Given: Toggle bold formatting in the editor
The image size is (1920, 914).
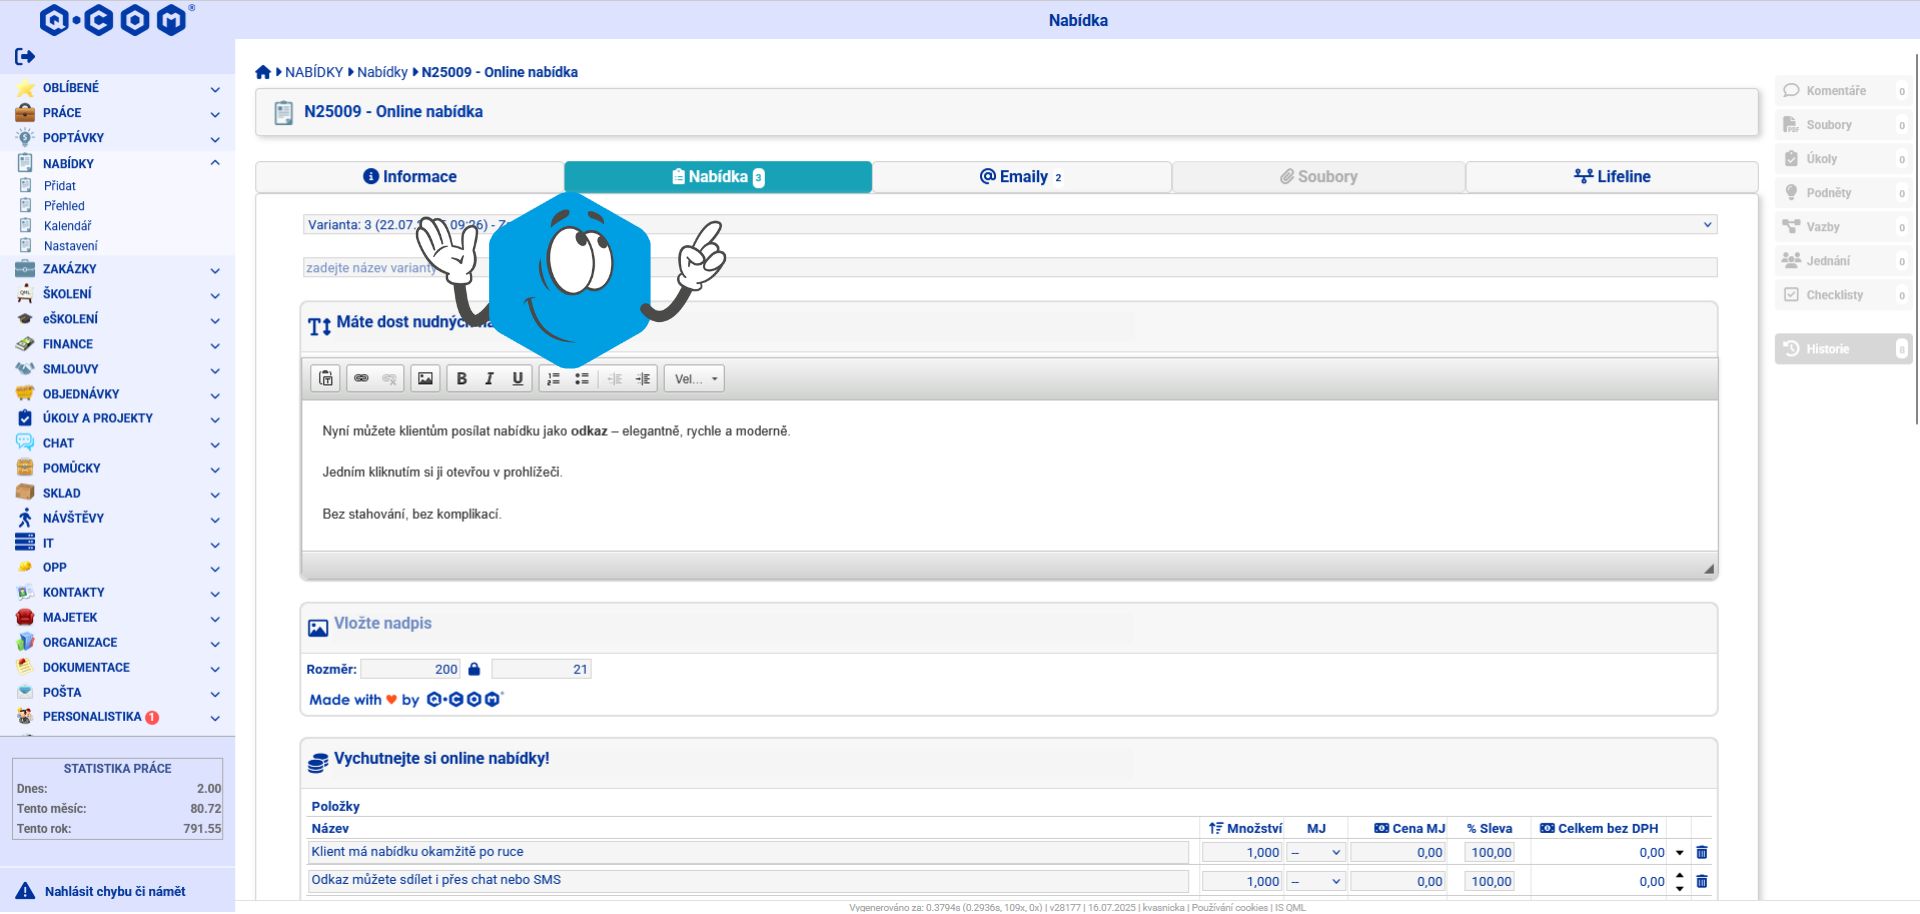Looking at the screenshot, I should pyautogui.click(x=461, y=379).
